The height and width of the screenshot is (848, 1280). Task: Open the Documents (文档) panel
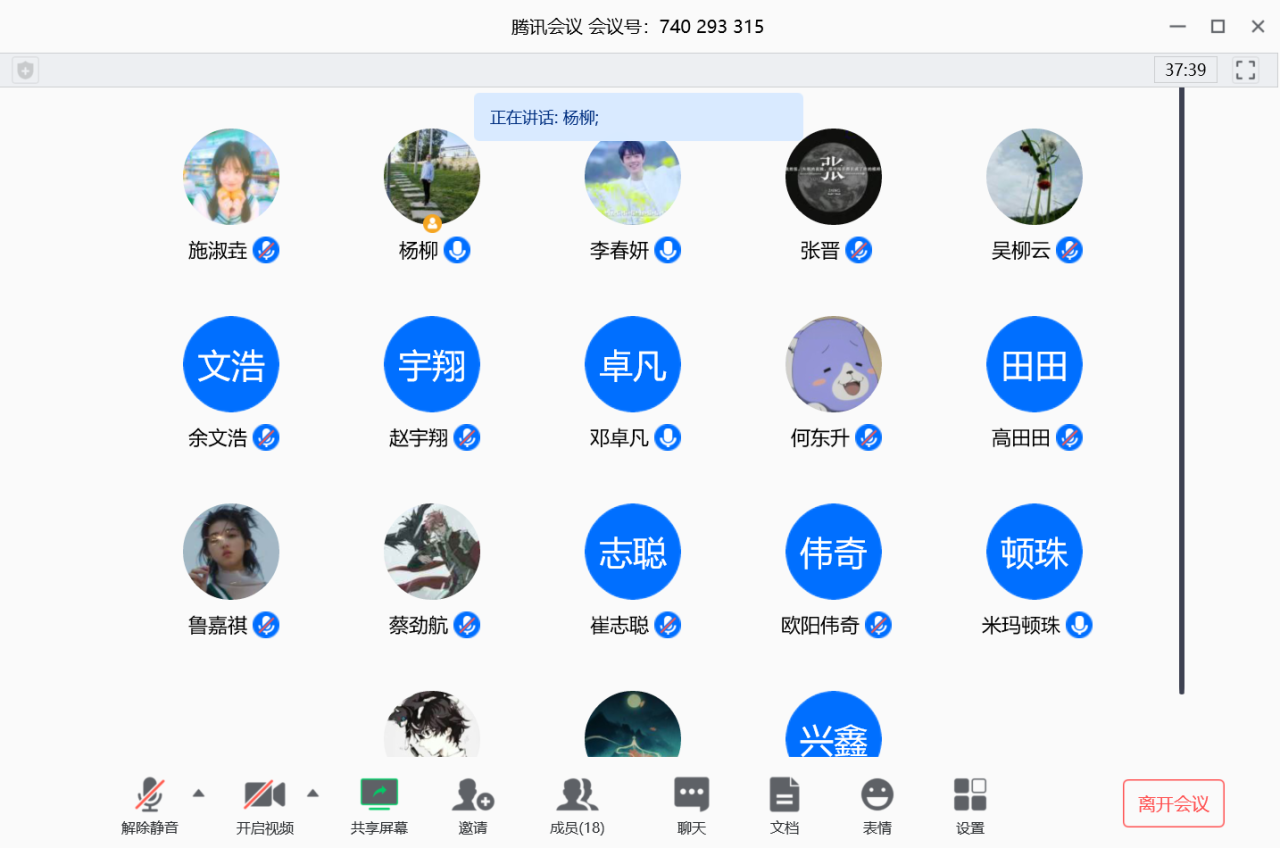[x=784, y=796]
